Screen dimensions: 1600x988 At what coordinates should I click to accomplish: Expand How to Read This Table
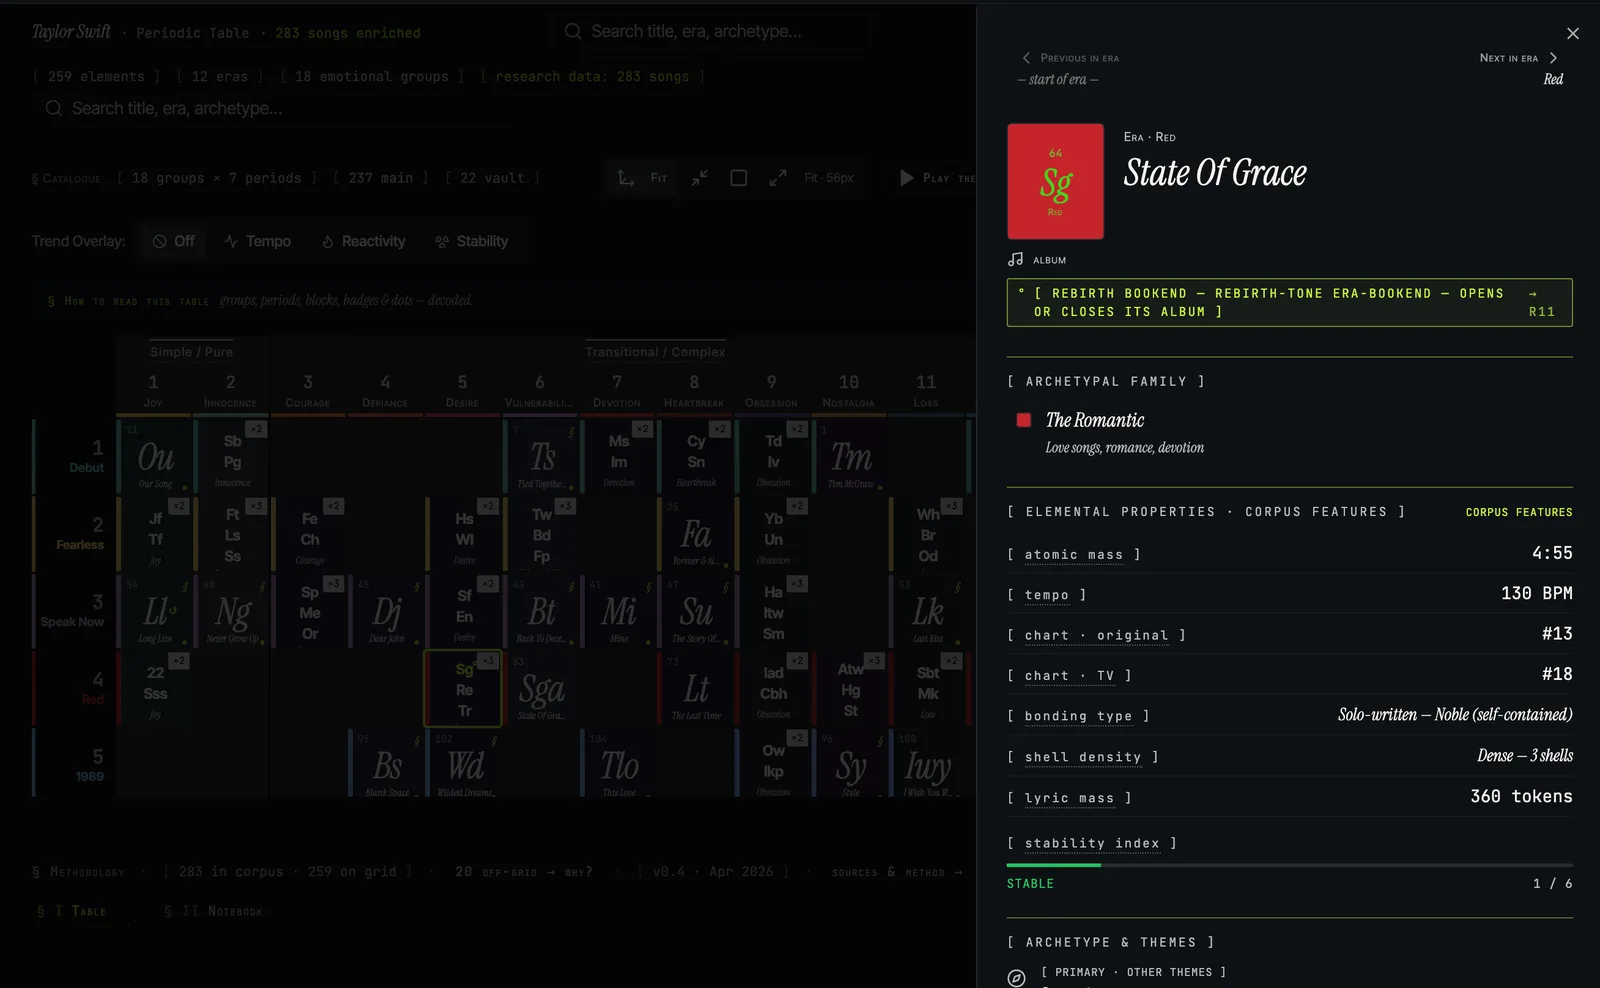click(260, 300)
